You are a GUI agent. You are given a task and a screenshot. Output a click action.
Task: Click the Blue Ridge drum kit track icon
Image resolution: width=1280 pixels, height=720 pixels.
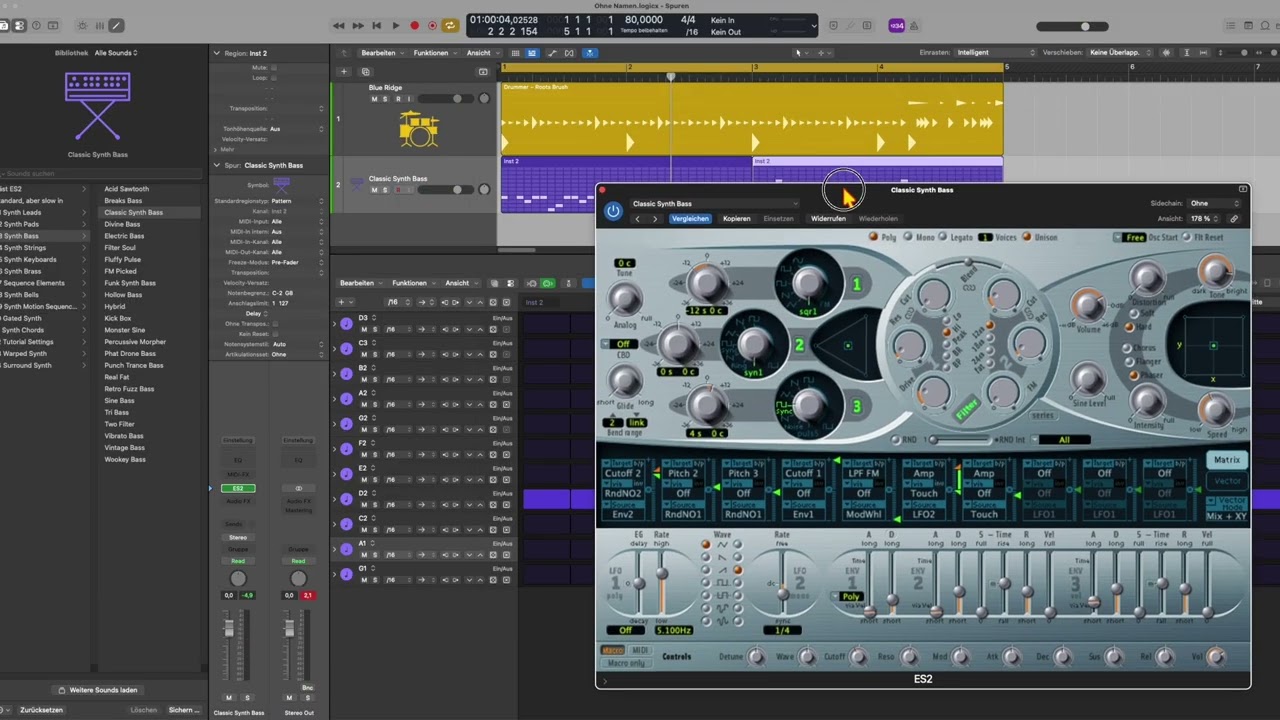pyautogui.click(x=419, y=129)
